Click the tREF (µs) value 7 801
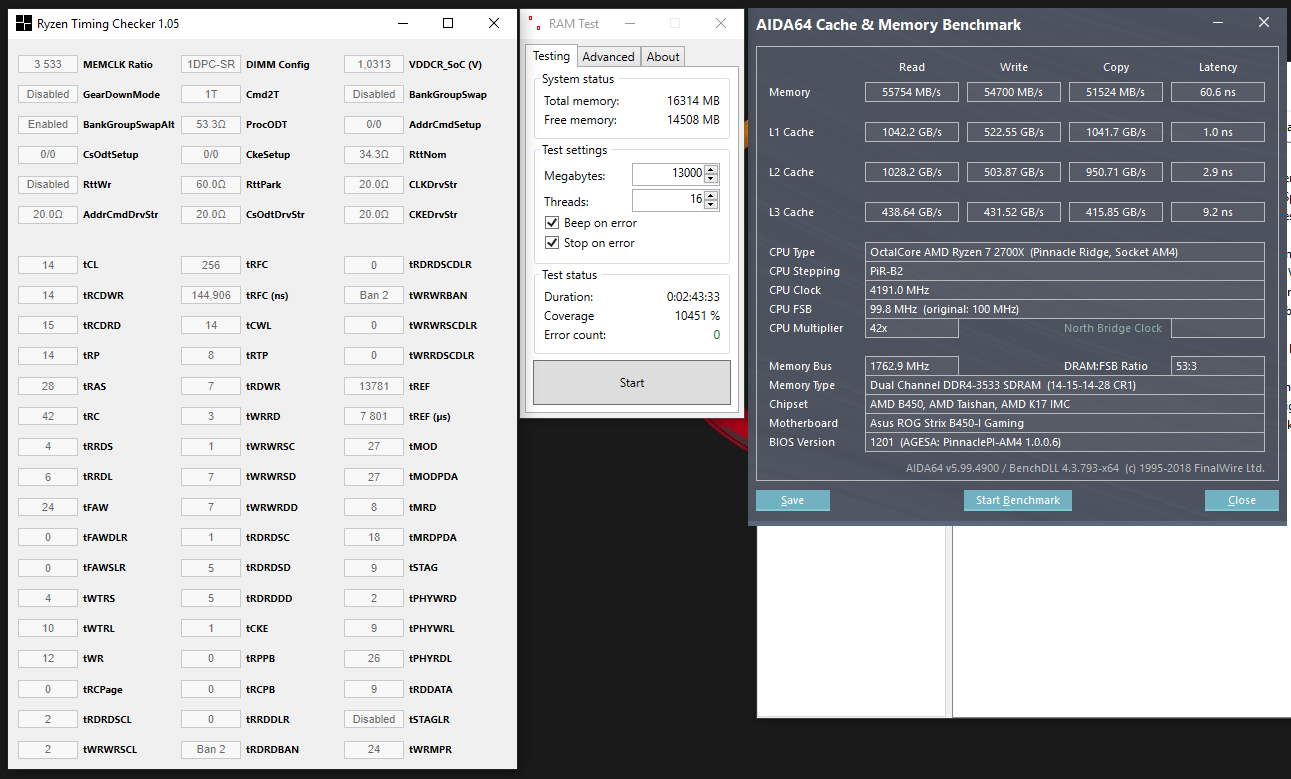1291x779 pixels. point(374,416)
